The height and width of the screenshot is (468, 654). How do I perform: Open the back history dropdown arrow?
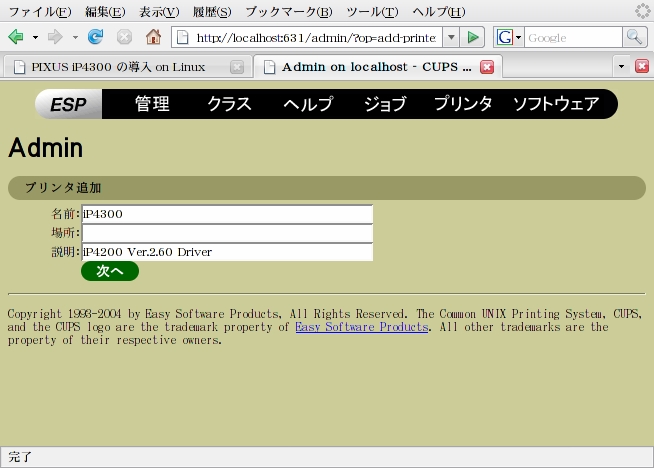coord(35,38)
